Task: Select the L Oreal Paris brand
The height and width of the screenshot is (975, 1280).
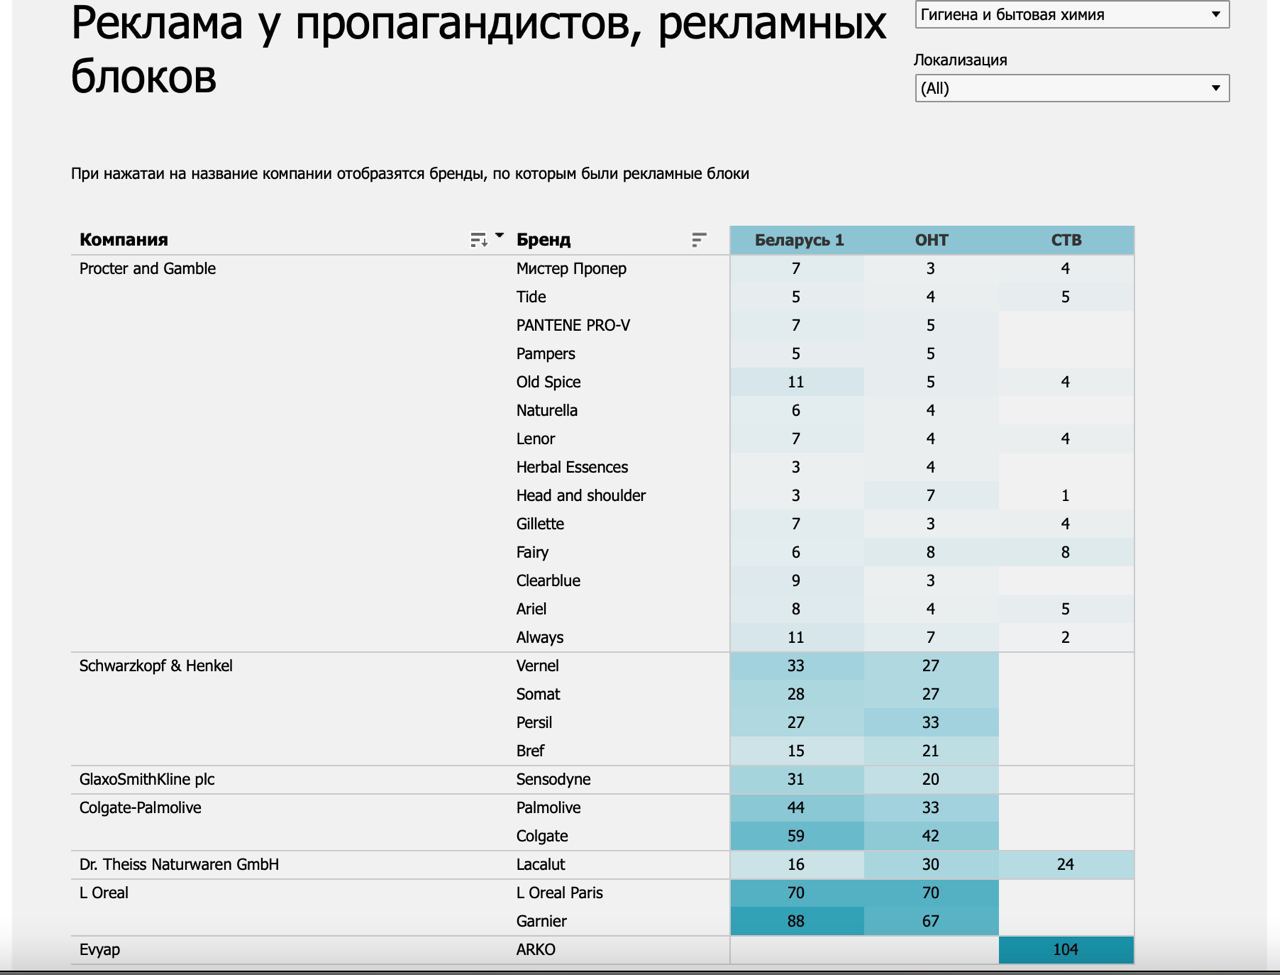Action: (559, 893)
